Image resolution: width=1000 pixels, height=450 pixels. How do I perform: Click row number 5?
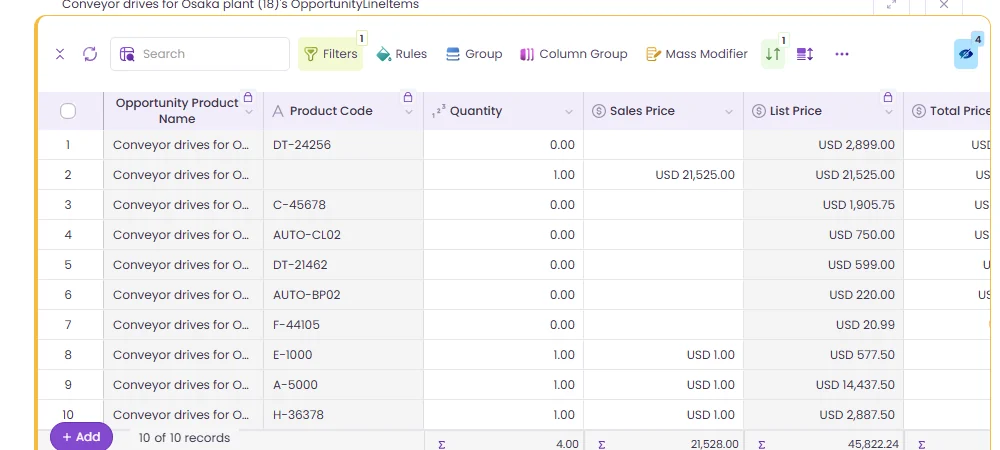[x=68, y=265]
